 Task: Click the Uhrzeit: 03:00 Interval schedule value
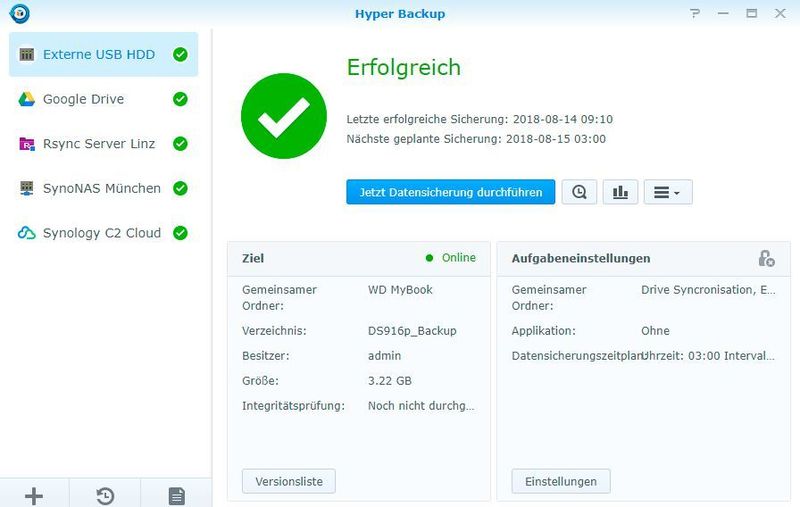click(x=708, y=356)
